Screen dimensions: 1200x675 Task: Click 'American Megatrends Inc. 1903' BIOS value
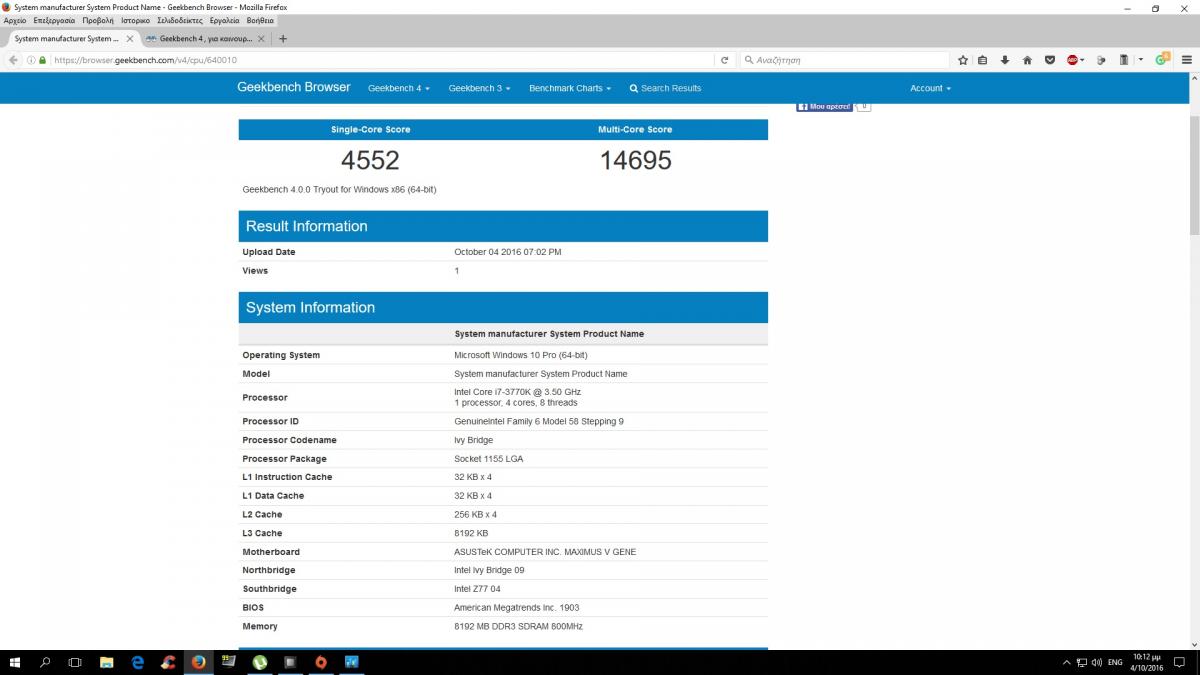(x=517, y=608)
